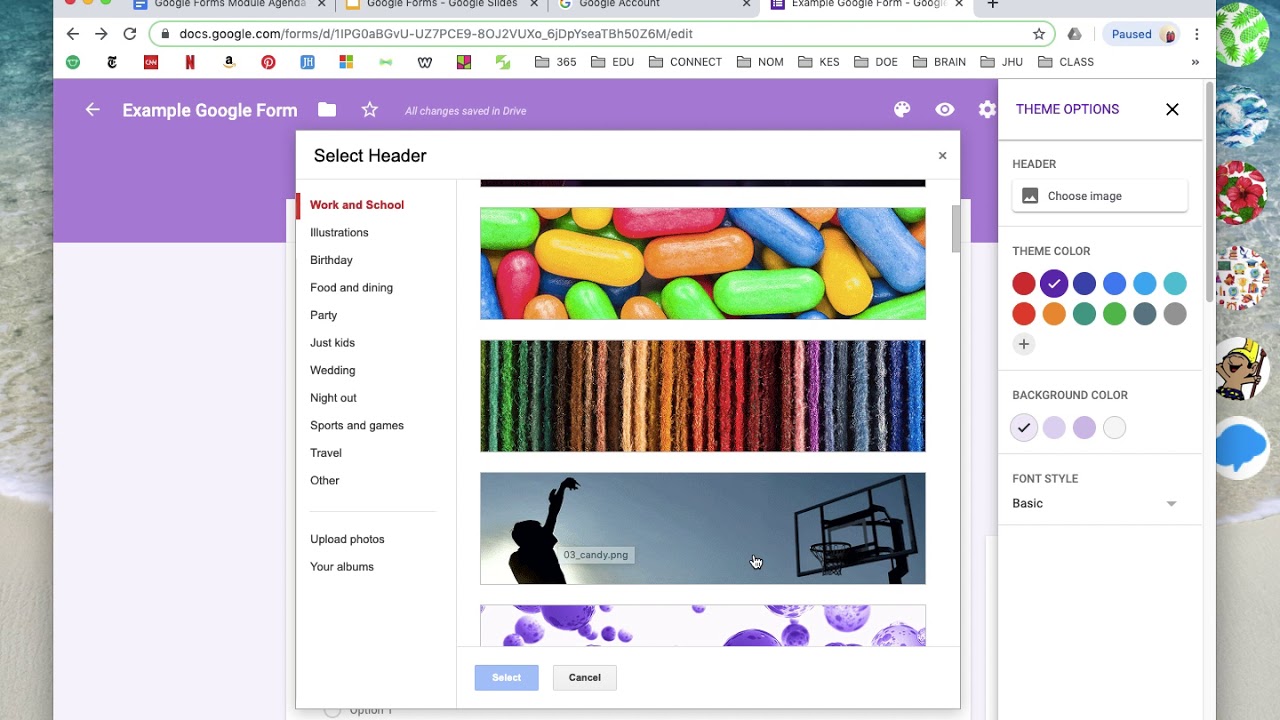Pick the orange theme color swatch

coord(1054,314)
